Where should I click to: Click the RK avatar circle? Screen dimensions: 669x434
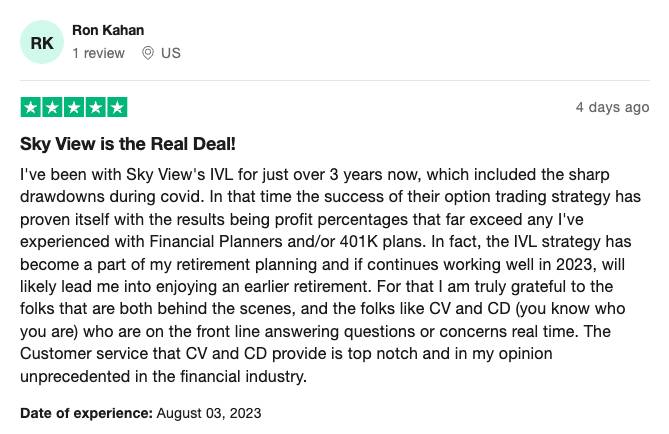42,42
